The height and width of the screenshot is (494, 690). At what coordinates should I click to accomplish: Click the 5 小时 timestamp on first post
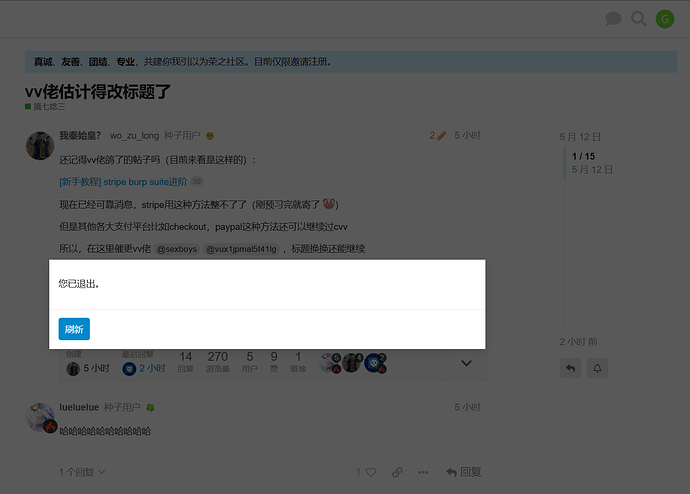(x=467, y=135)
